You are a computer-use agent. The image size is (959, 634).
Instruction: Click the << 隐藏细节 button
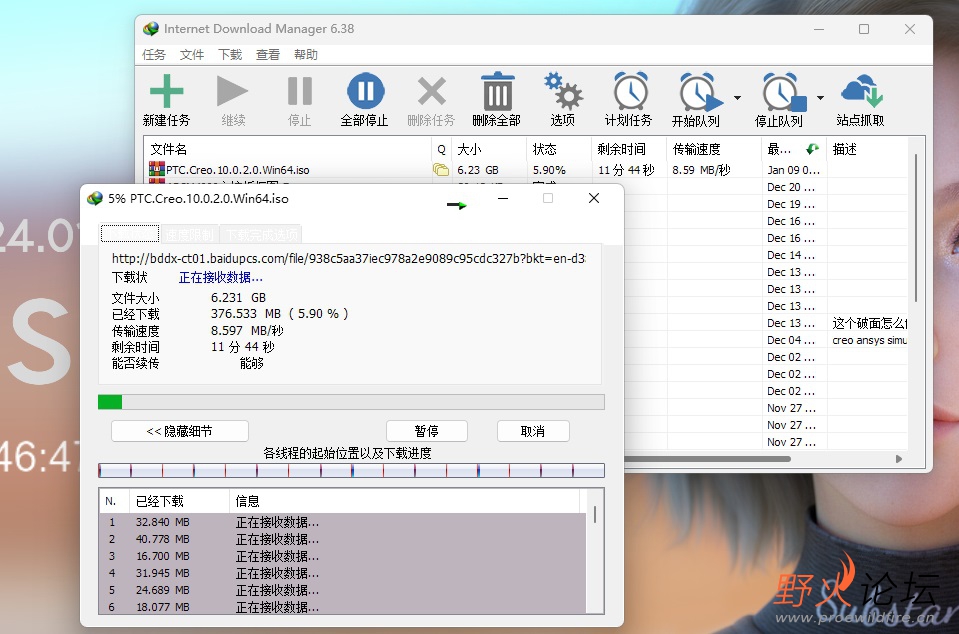point(180,431)
